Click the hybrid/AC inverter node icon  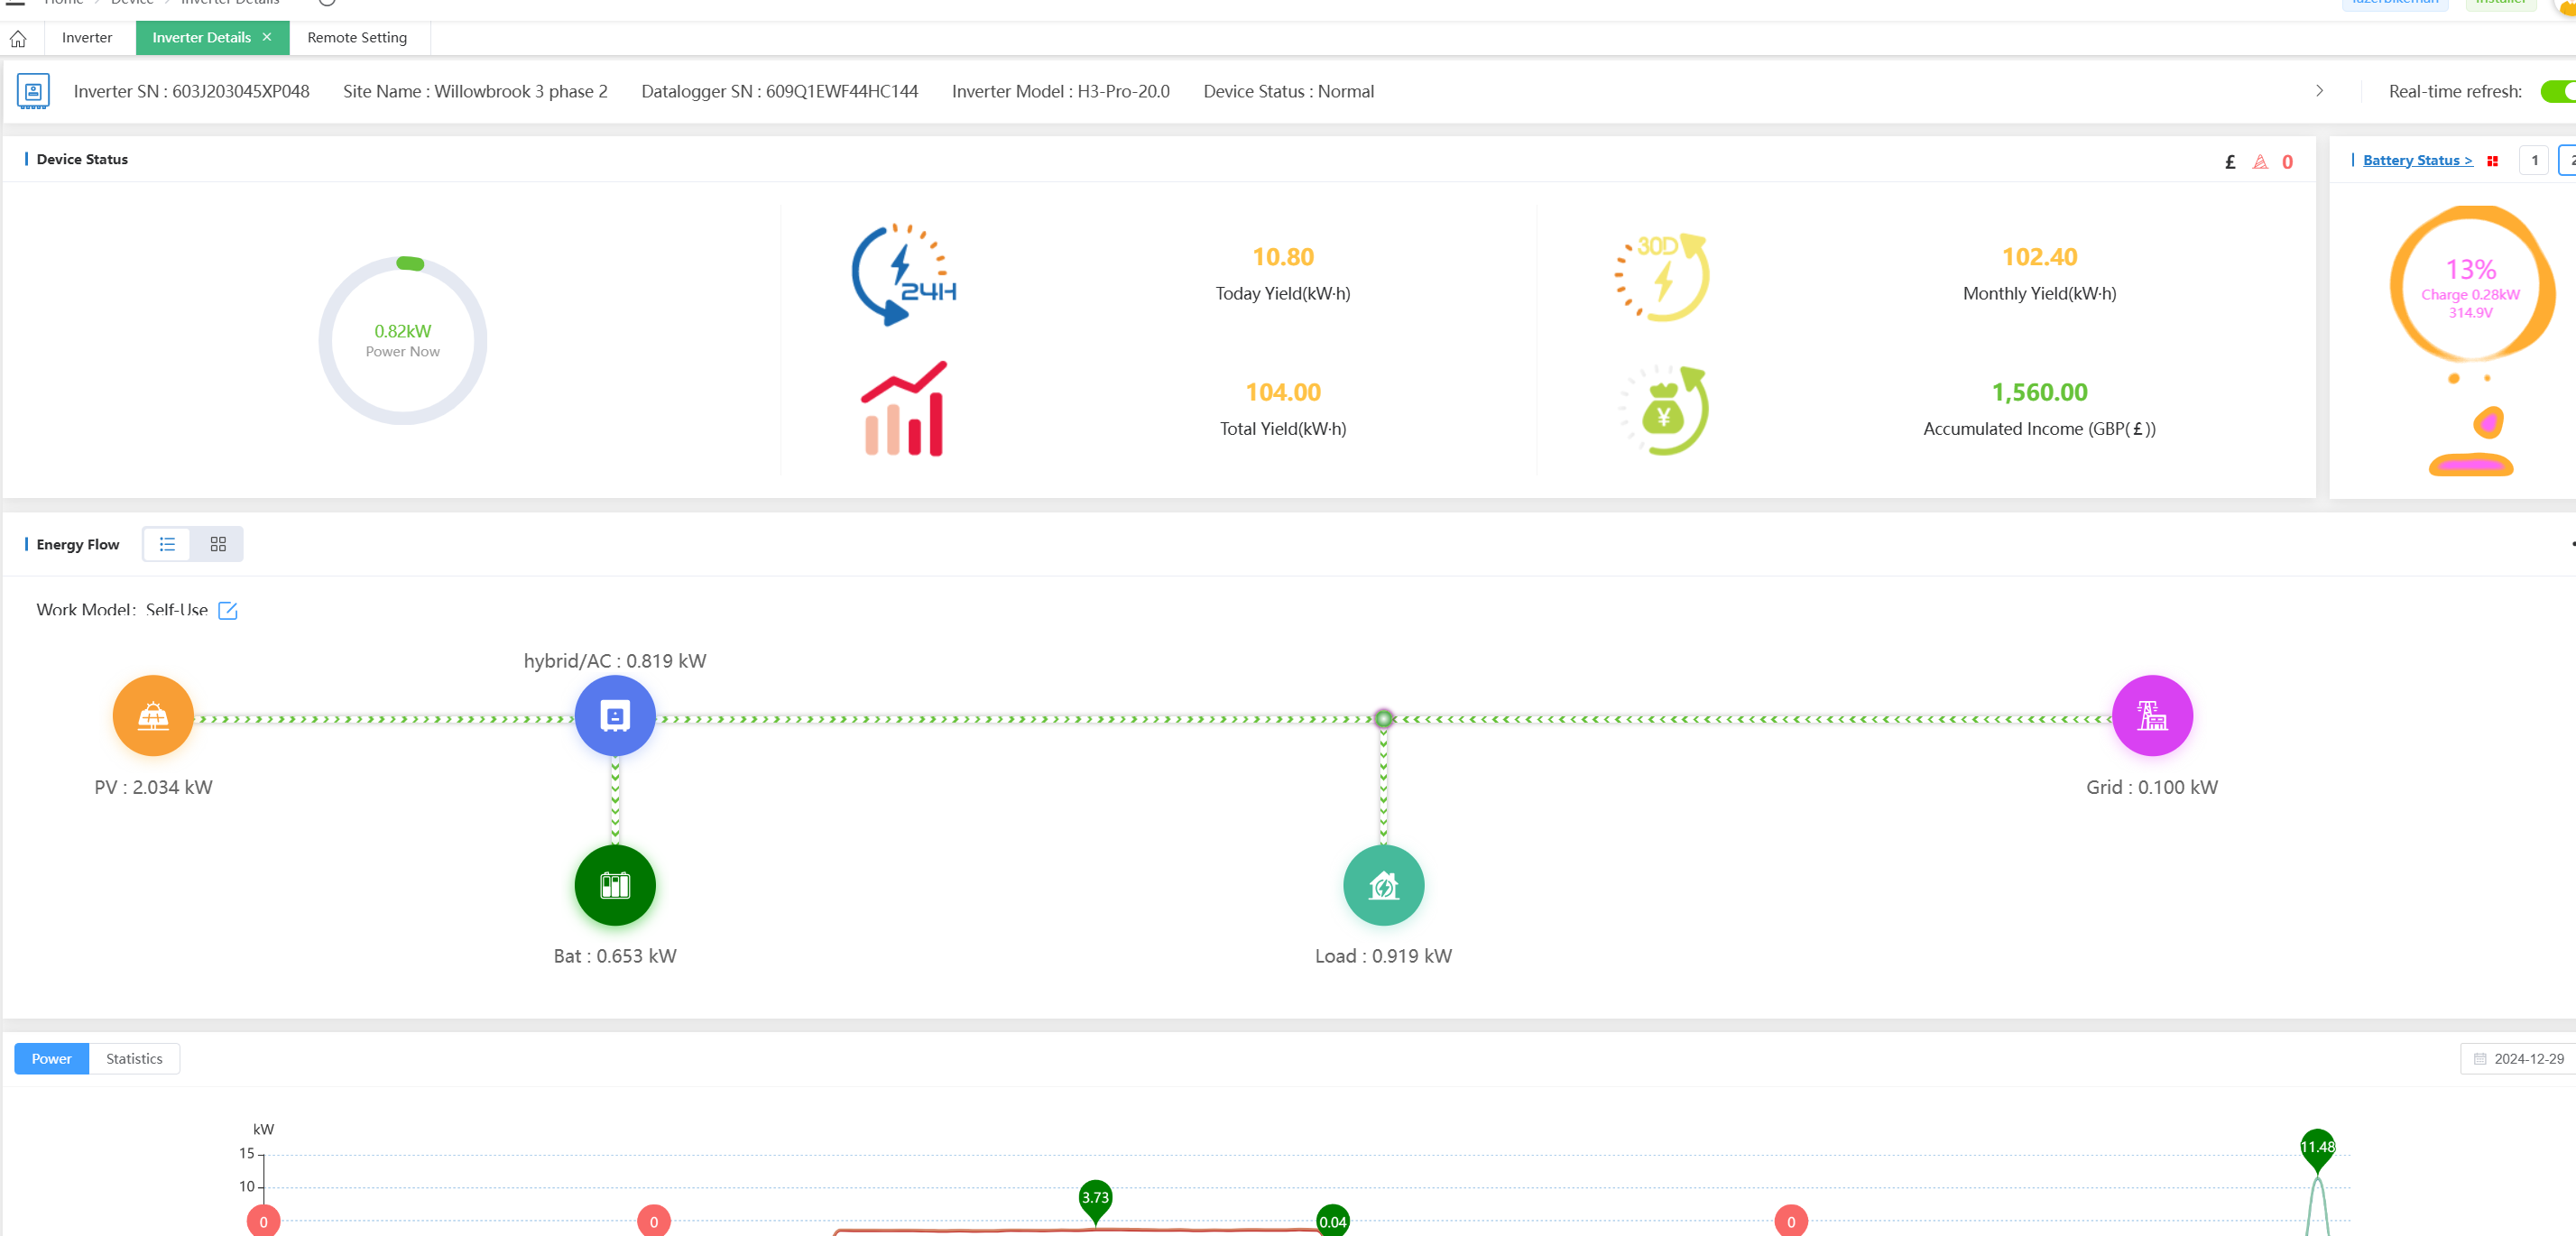(x=615, y=716)
